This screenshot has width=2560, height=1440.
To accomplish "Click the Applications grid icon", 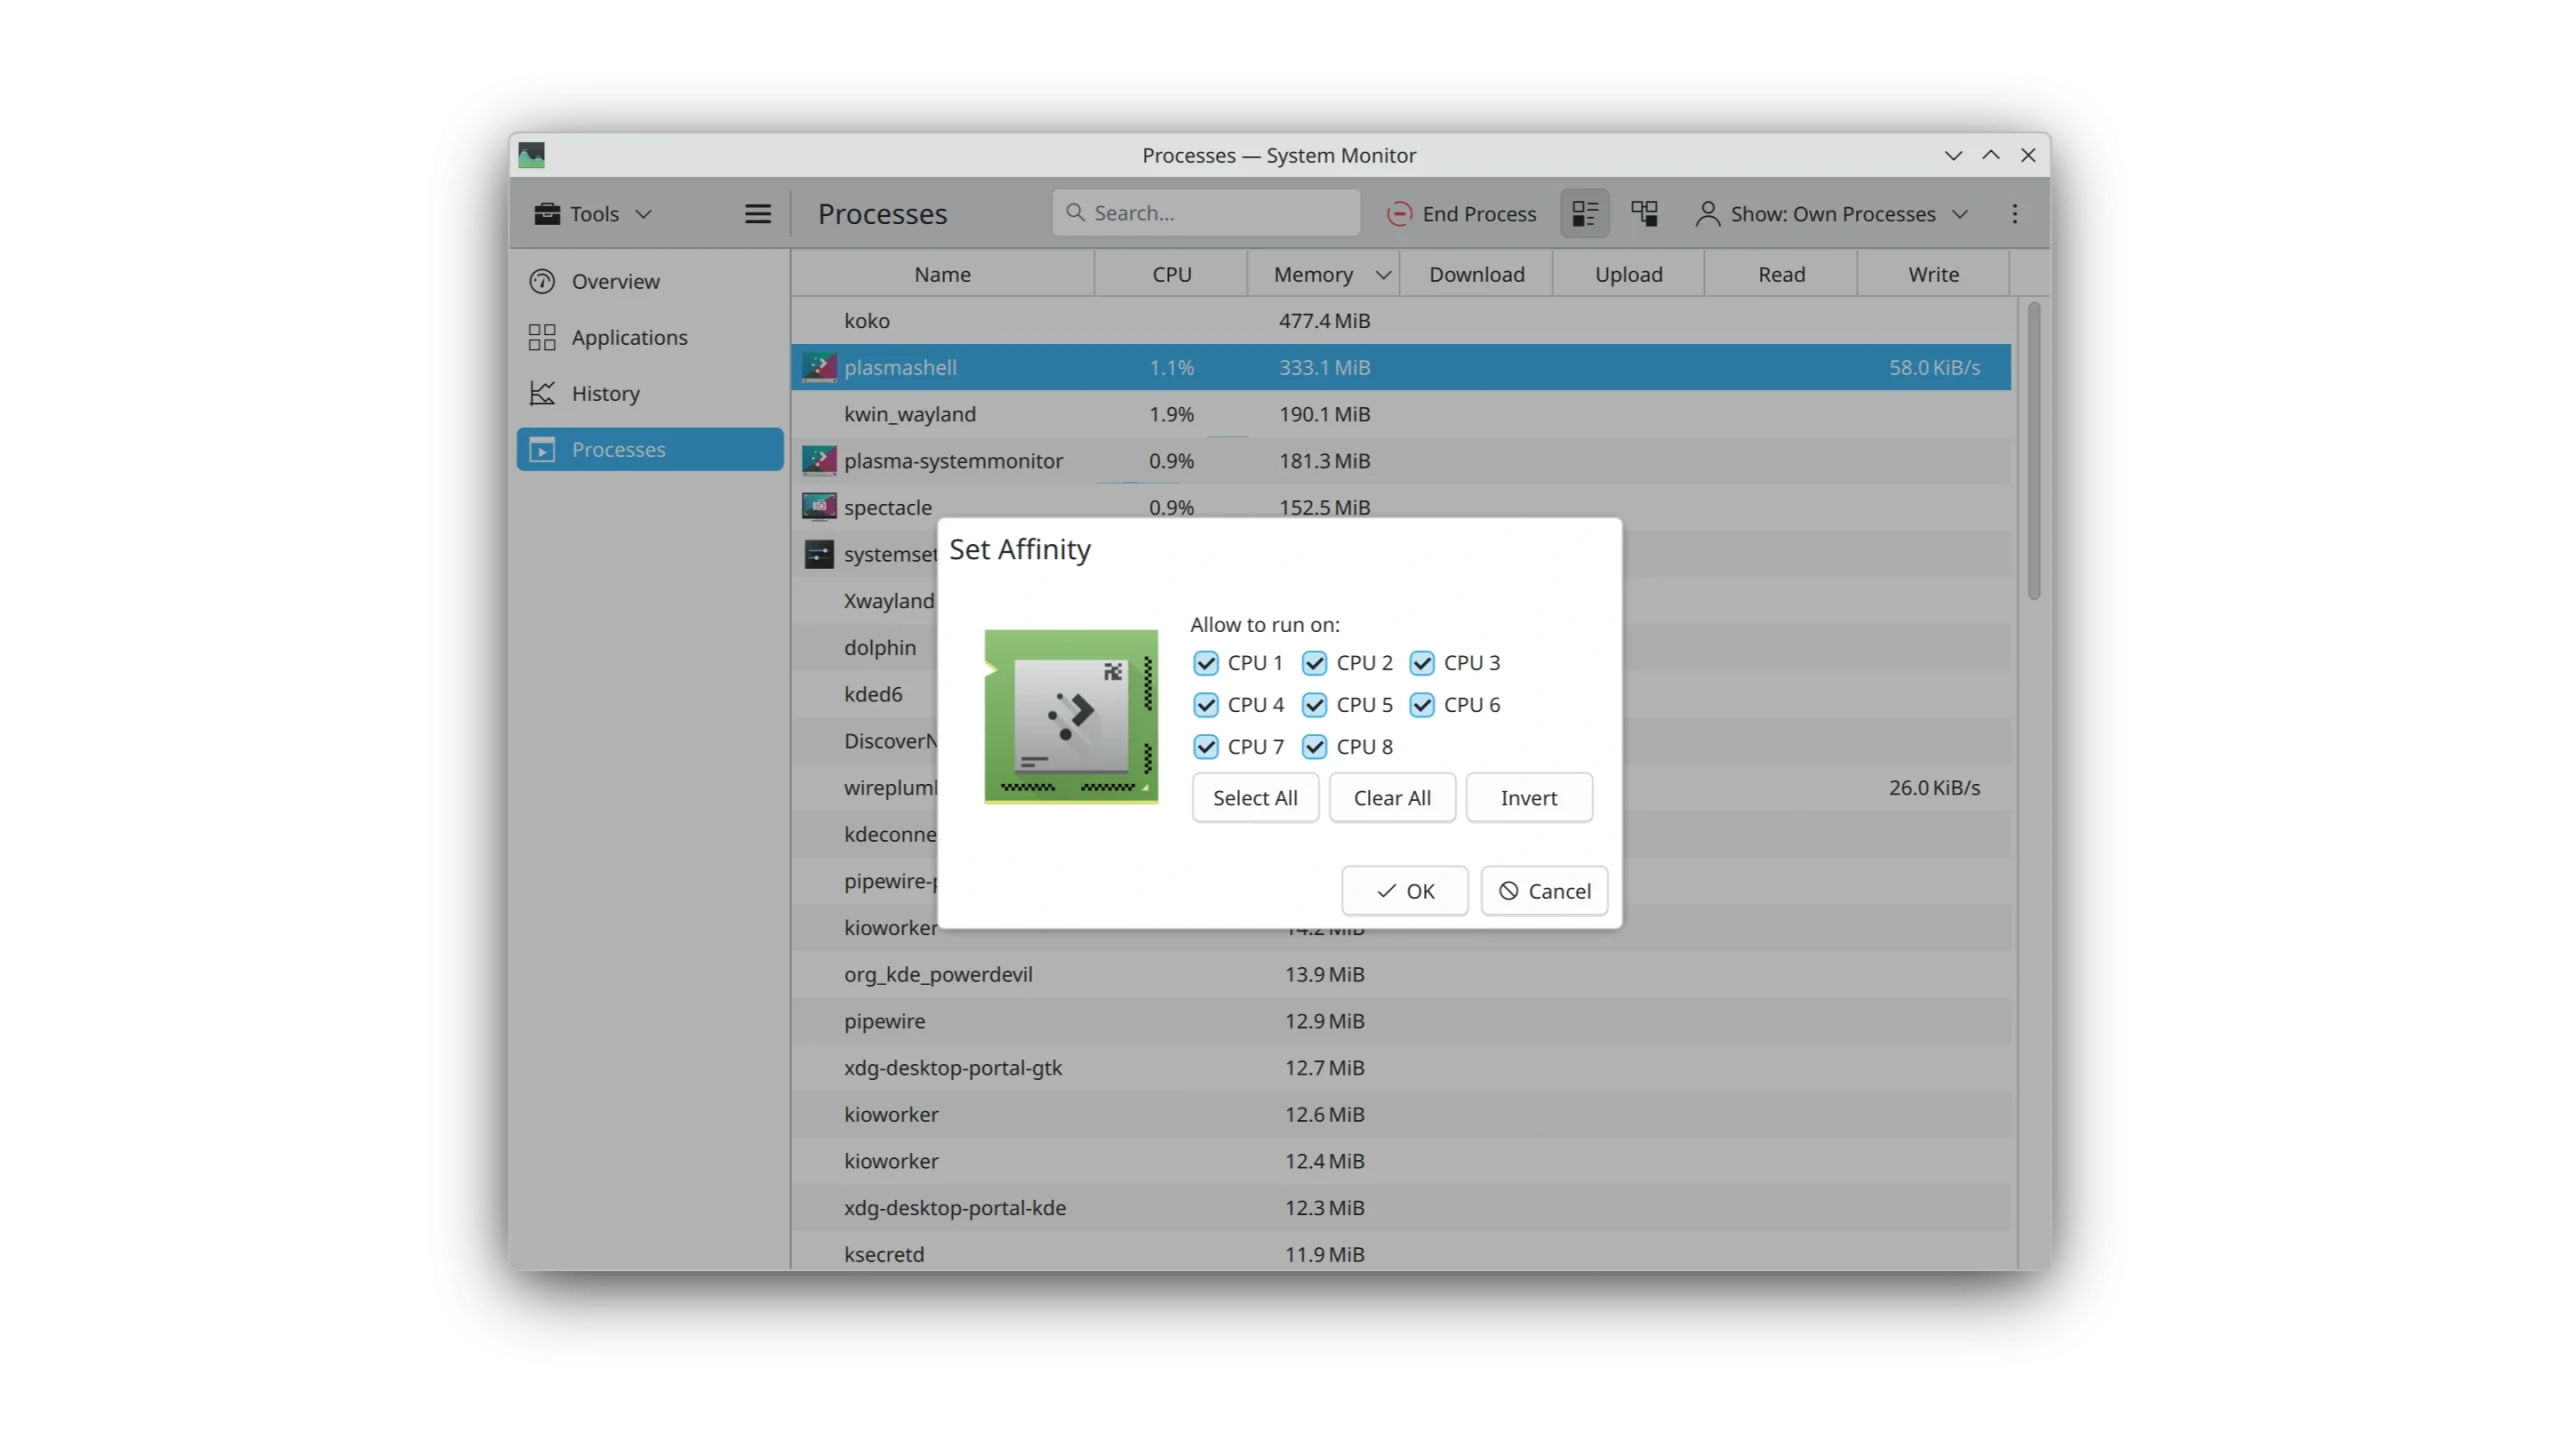I will (x=542, y=337).
